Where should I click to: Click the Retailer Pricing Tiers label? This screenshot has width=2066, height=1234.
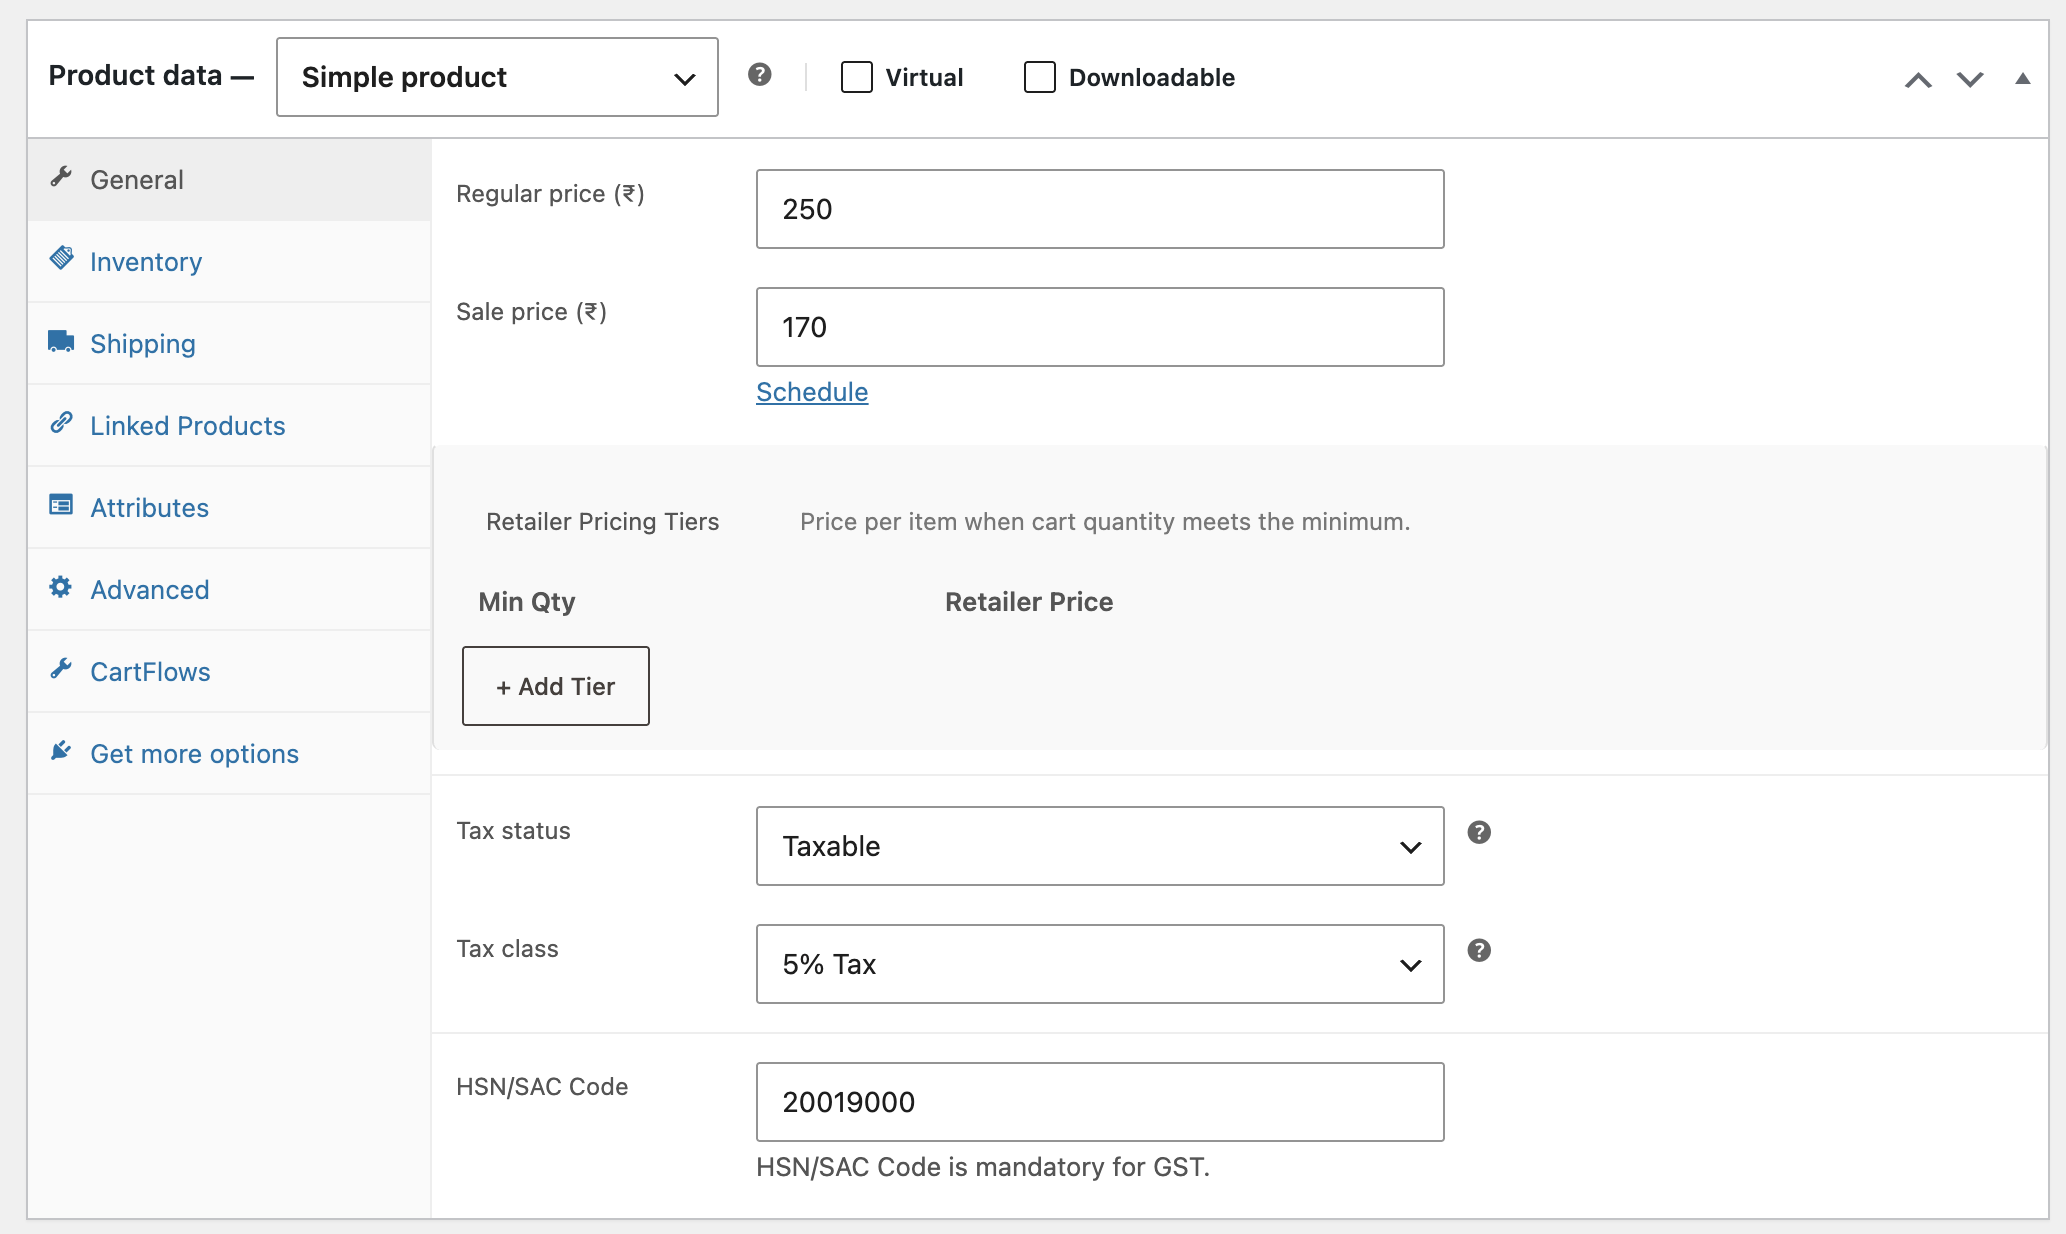(603, 522)
